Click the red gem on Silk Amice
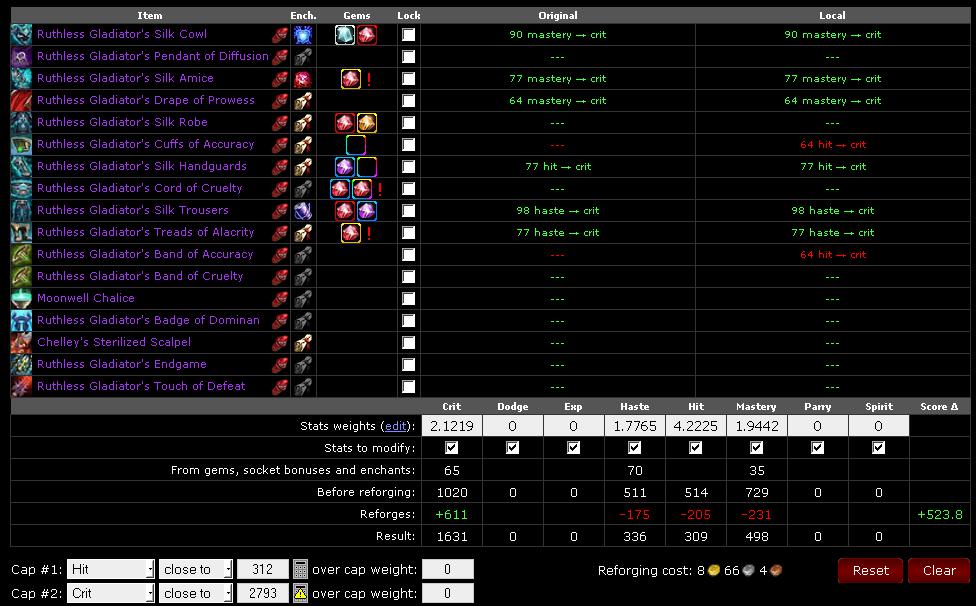 pyautogui.click(x=350, y=78)
